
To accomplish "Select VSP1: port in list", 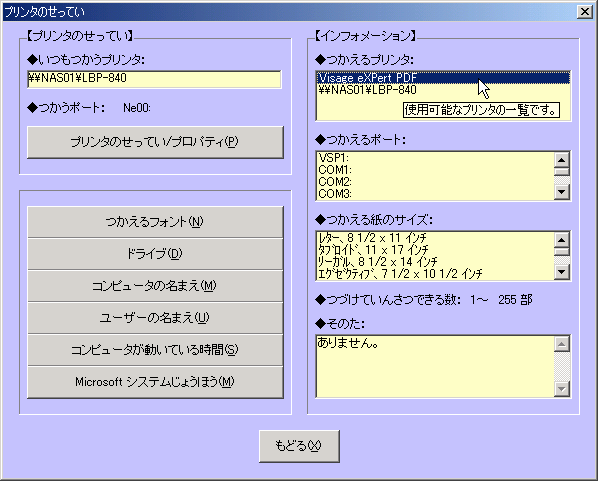I will coord(435,158).
